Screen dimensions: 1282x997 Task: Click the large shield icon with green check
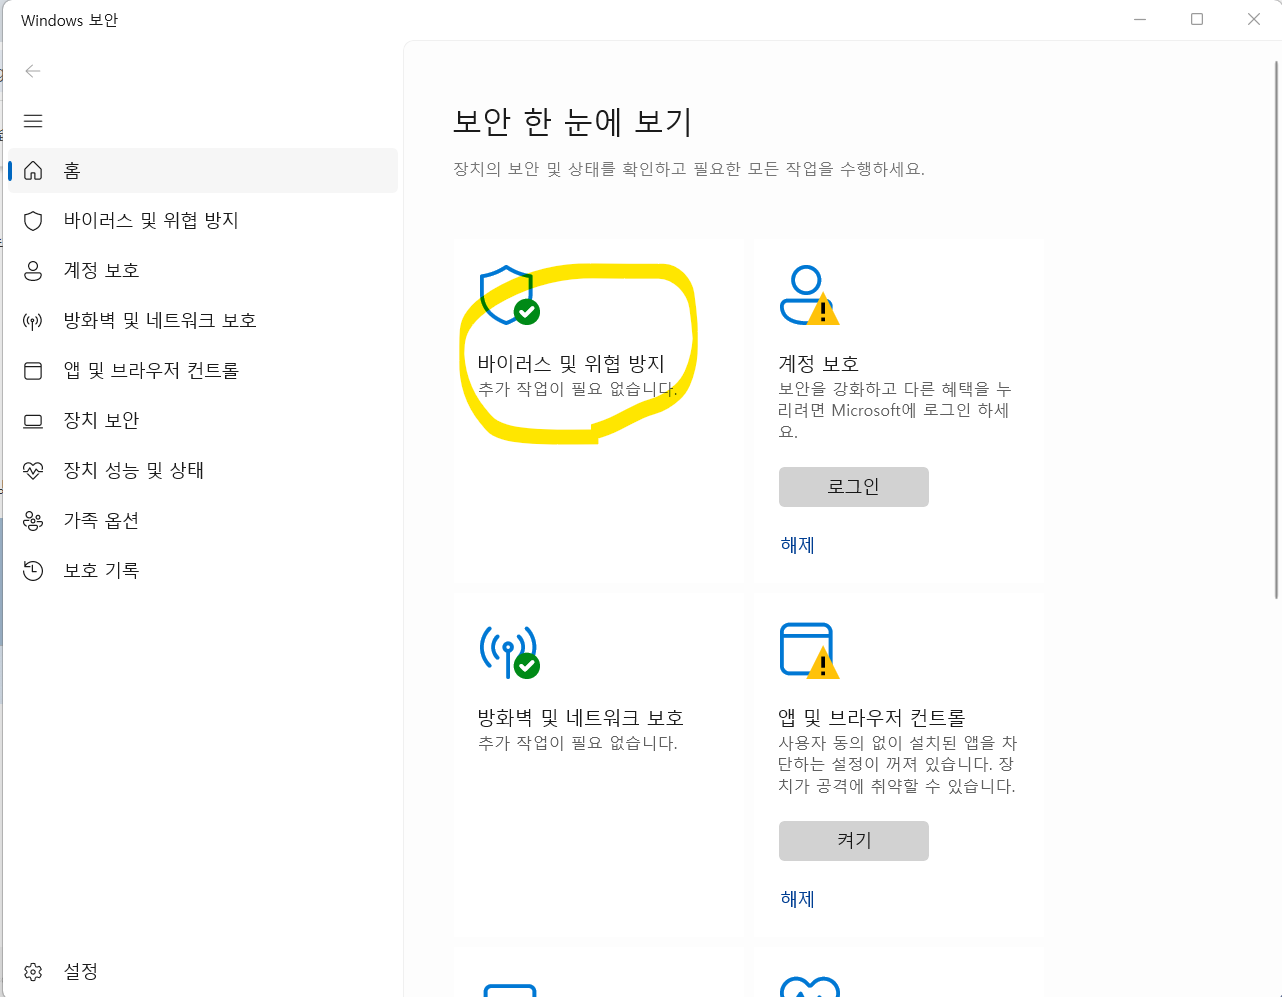click(509, 295)
